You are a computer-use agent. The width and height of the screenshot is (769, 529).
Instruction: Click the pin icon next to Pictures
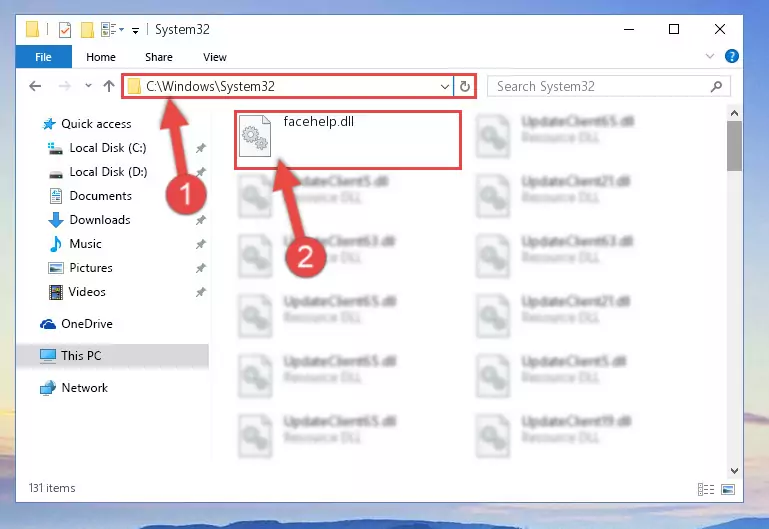pyautogui.click(x=201, y=268)
